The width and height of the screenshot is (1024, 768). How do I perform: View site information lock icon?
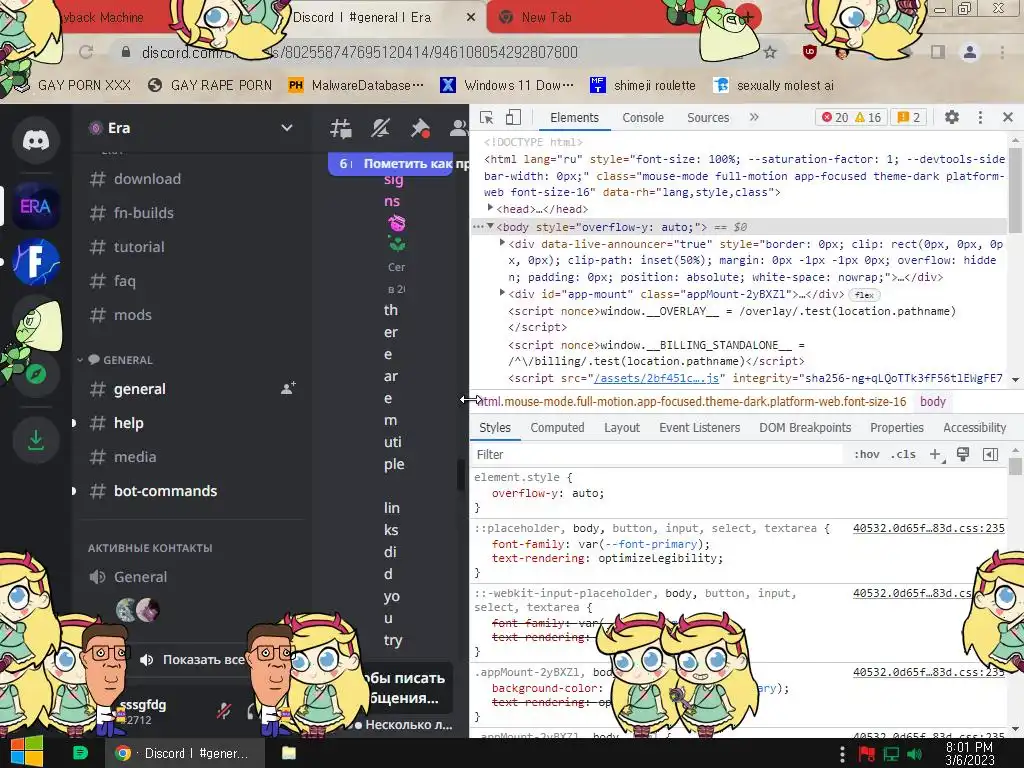point(126,52)
